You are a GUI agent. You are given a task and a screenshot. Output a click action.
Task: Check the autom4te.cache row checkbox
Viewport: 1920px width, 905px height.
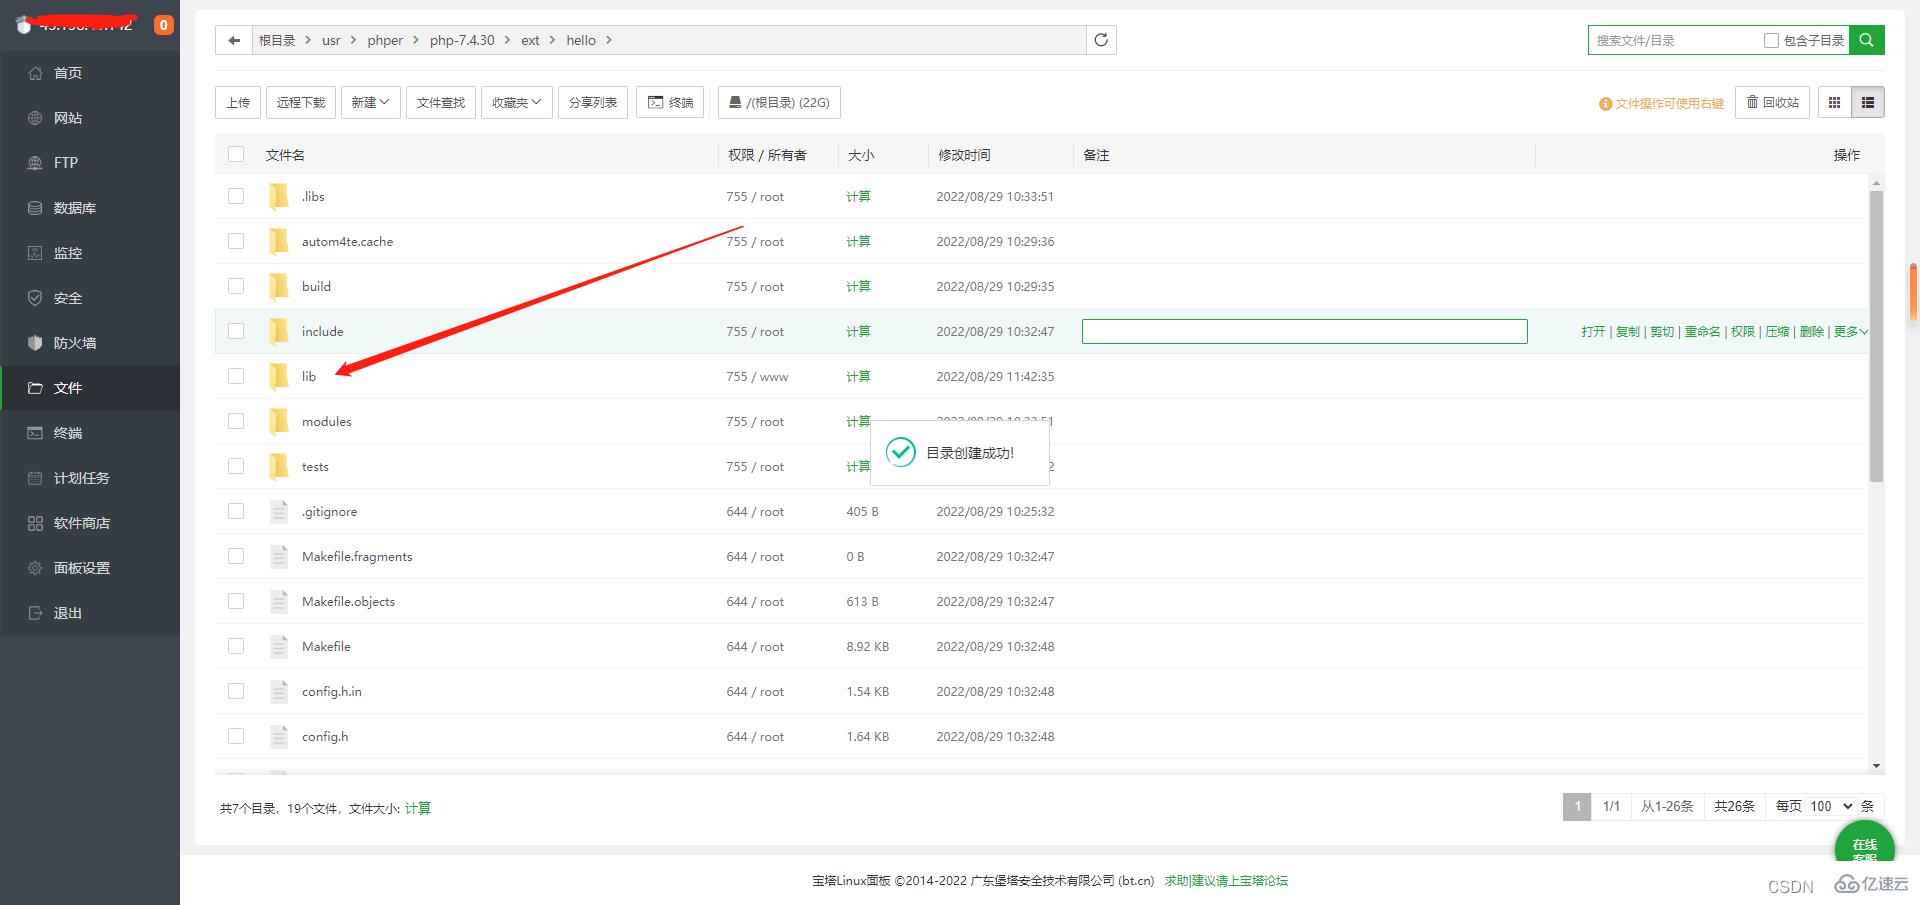pos(236,241)
